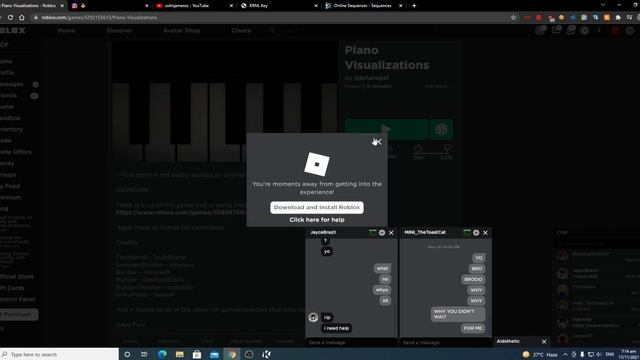Open Gift Cards in left sidebar
Screen dimensions: 640x360
click(x=12, y=288)
